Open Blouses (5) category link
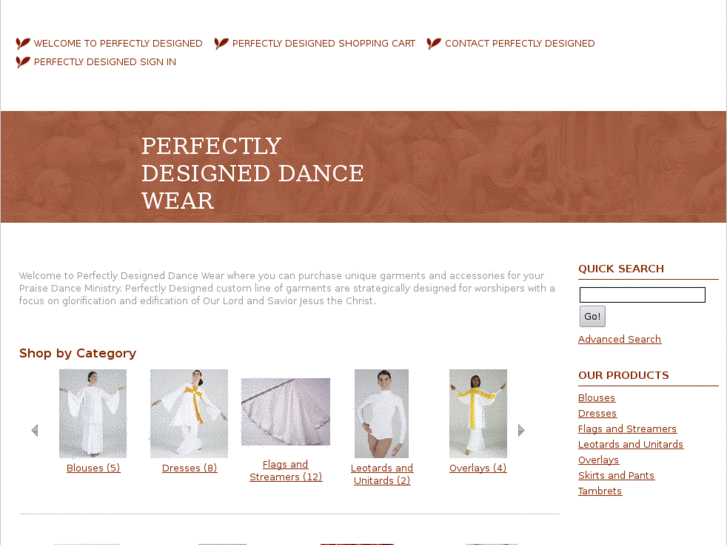Viewport: 727px width, 545px height. pyautogui.click(x=93, y=468)
